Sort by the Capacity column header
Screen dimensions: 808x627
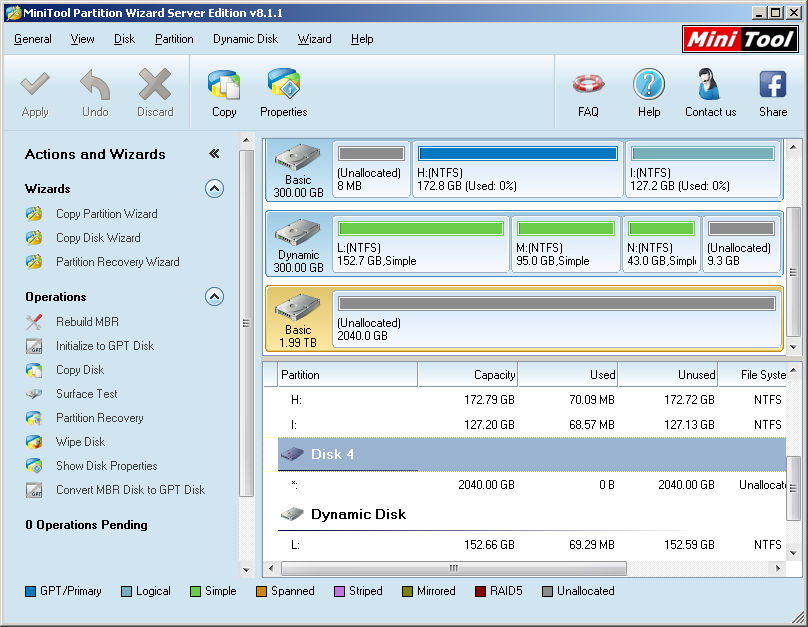coord(468,375)
